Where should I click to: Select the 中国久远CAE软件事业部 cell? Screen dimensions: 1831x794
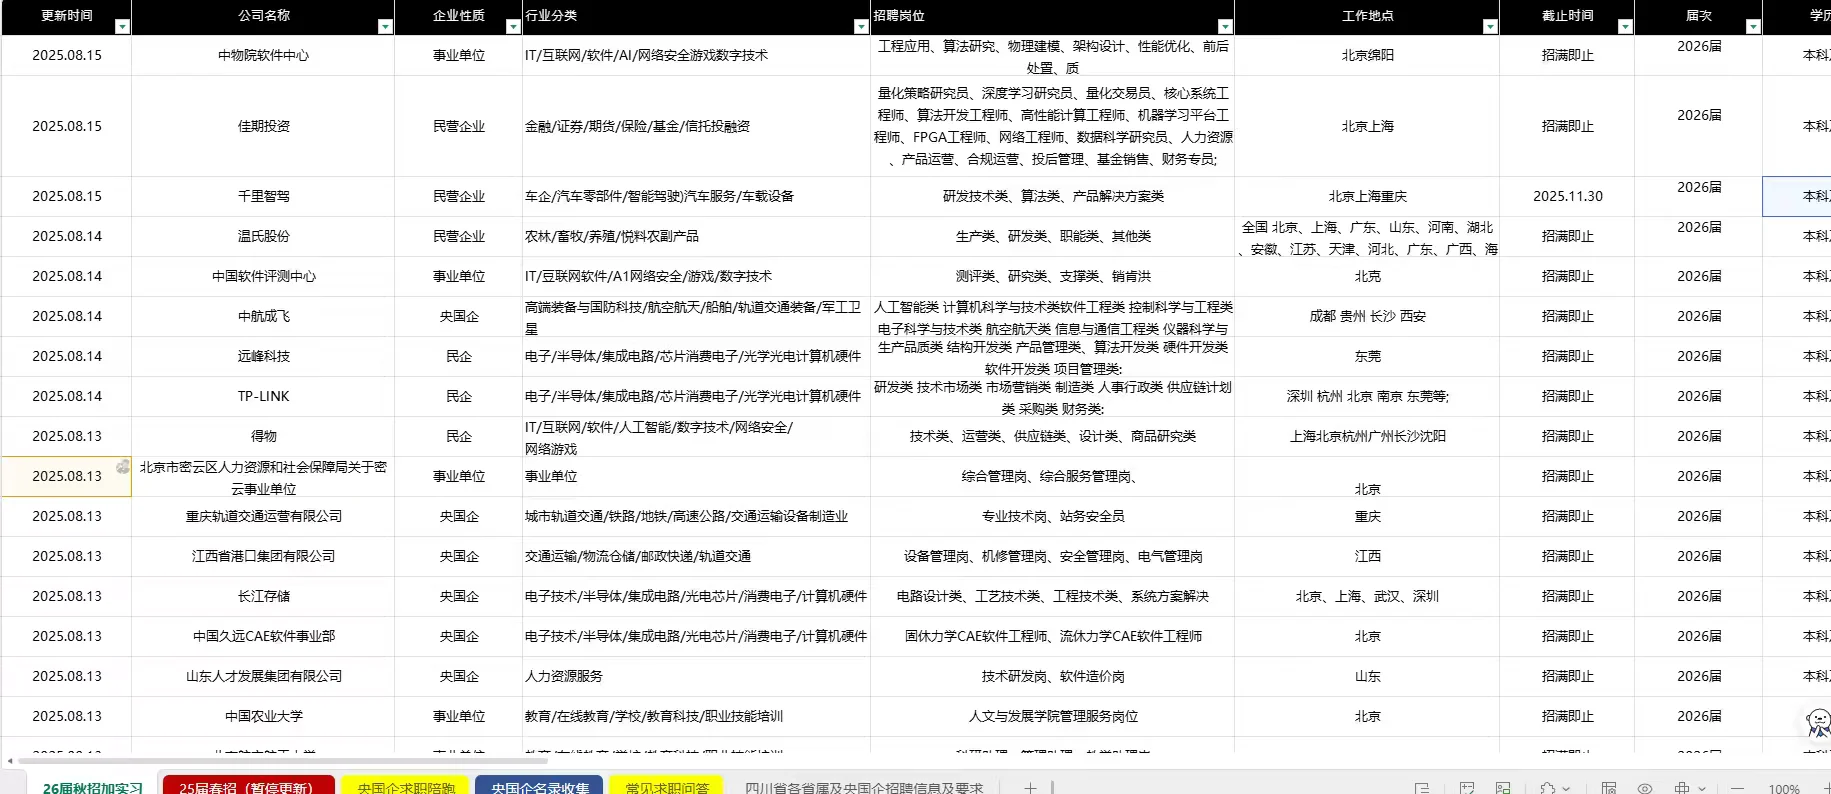(264, 637)
